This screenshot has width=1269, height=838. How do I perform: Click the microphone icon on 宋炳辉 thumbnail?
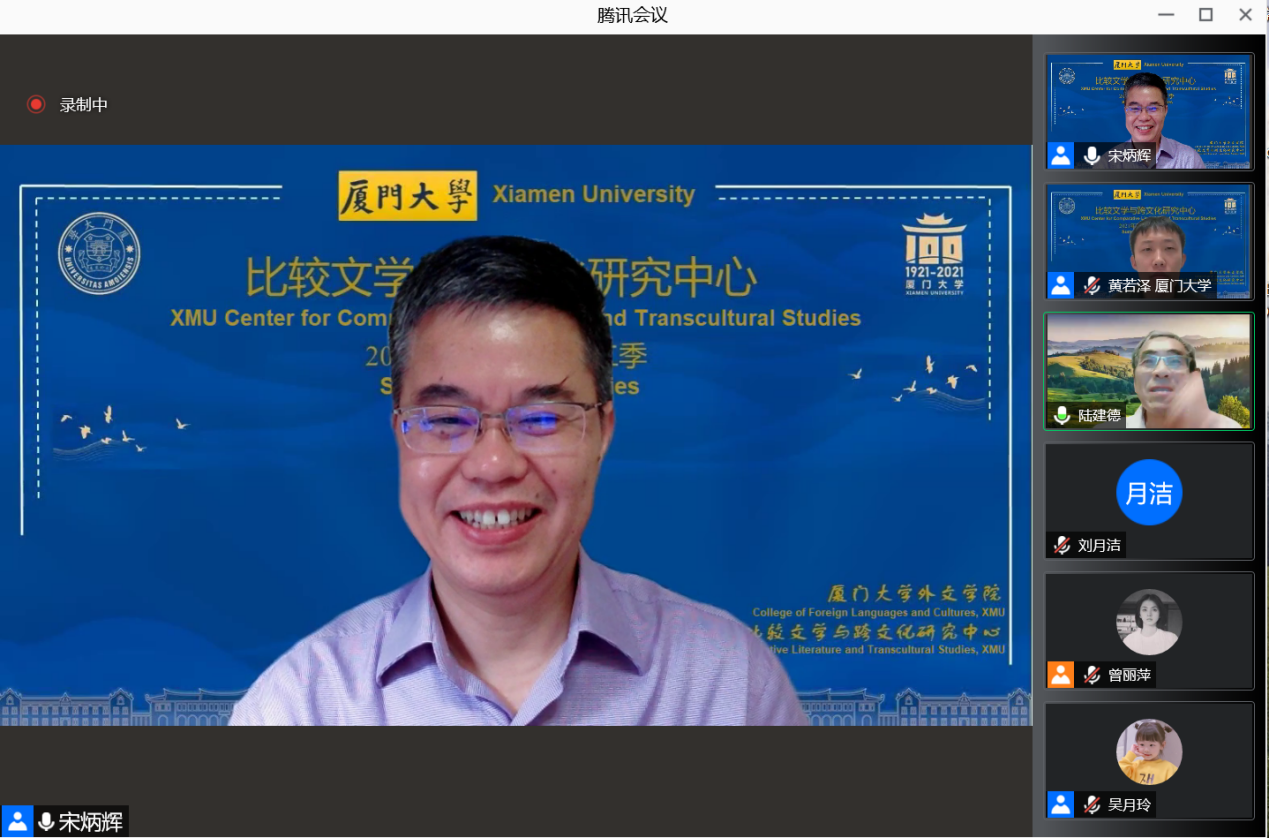(x=1091, y=156)
